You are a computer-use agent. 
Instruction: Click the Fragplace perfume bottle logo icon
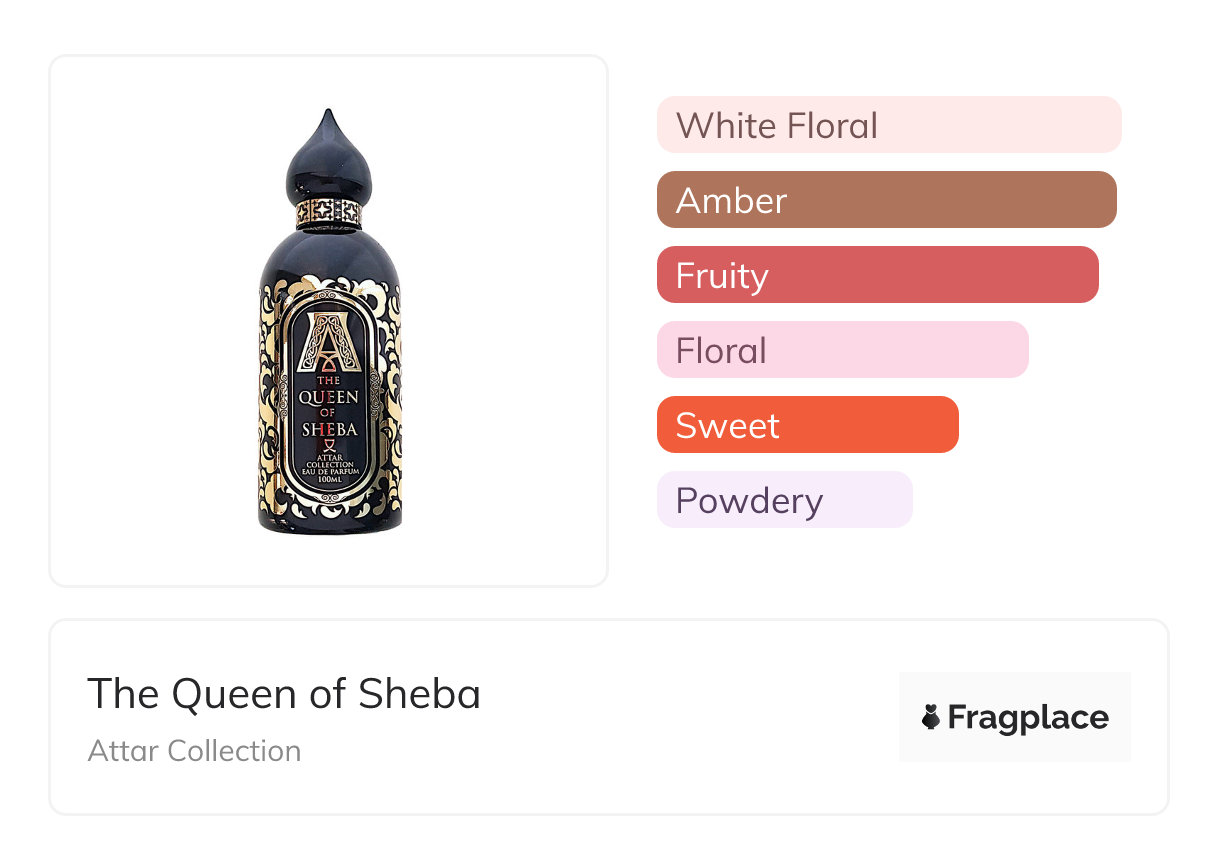[x=931, y=717]
